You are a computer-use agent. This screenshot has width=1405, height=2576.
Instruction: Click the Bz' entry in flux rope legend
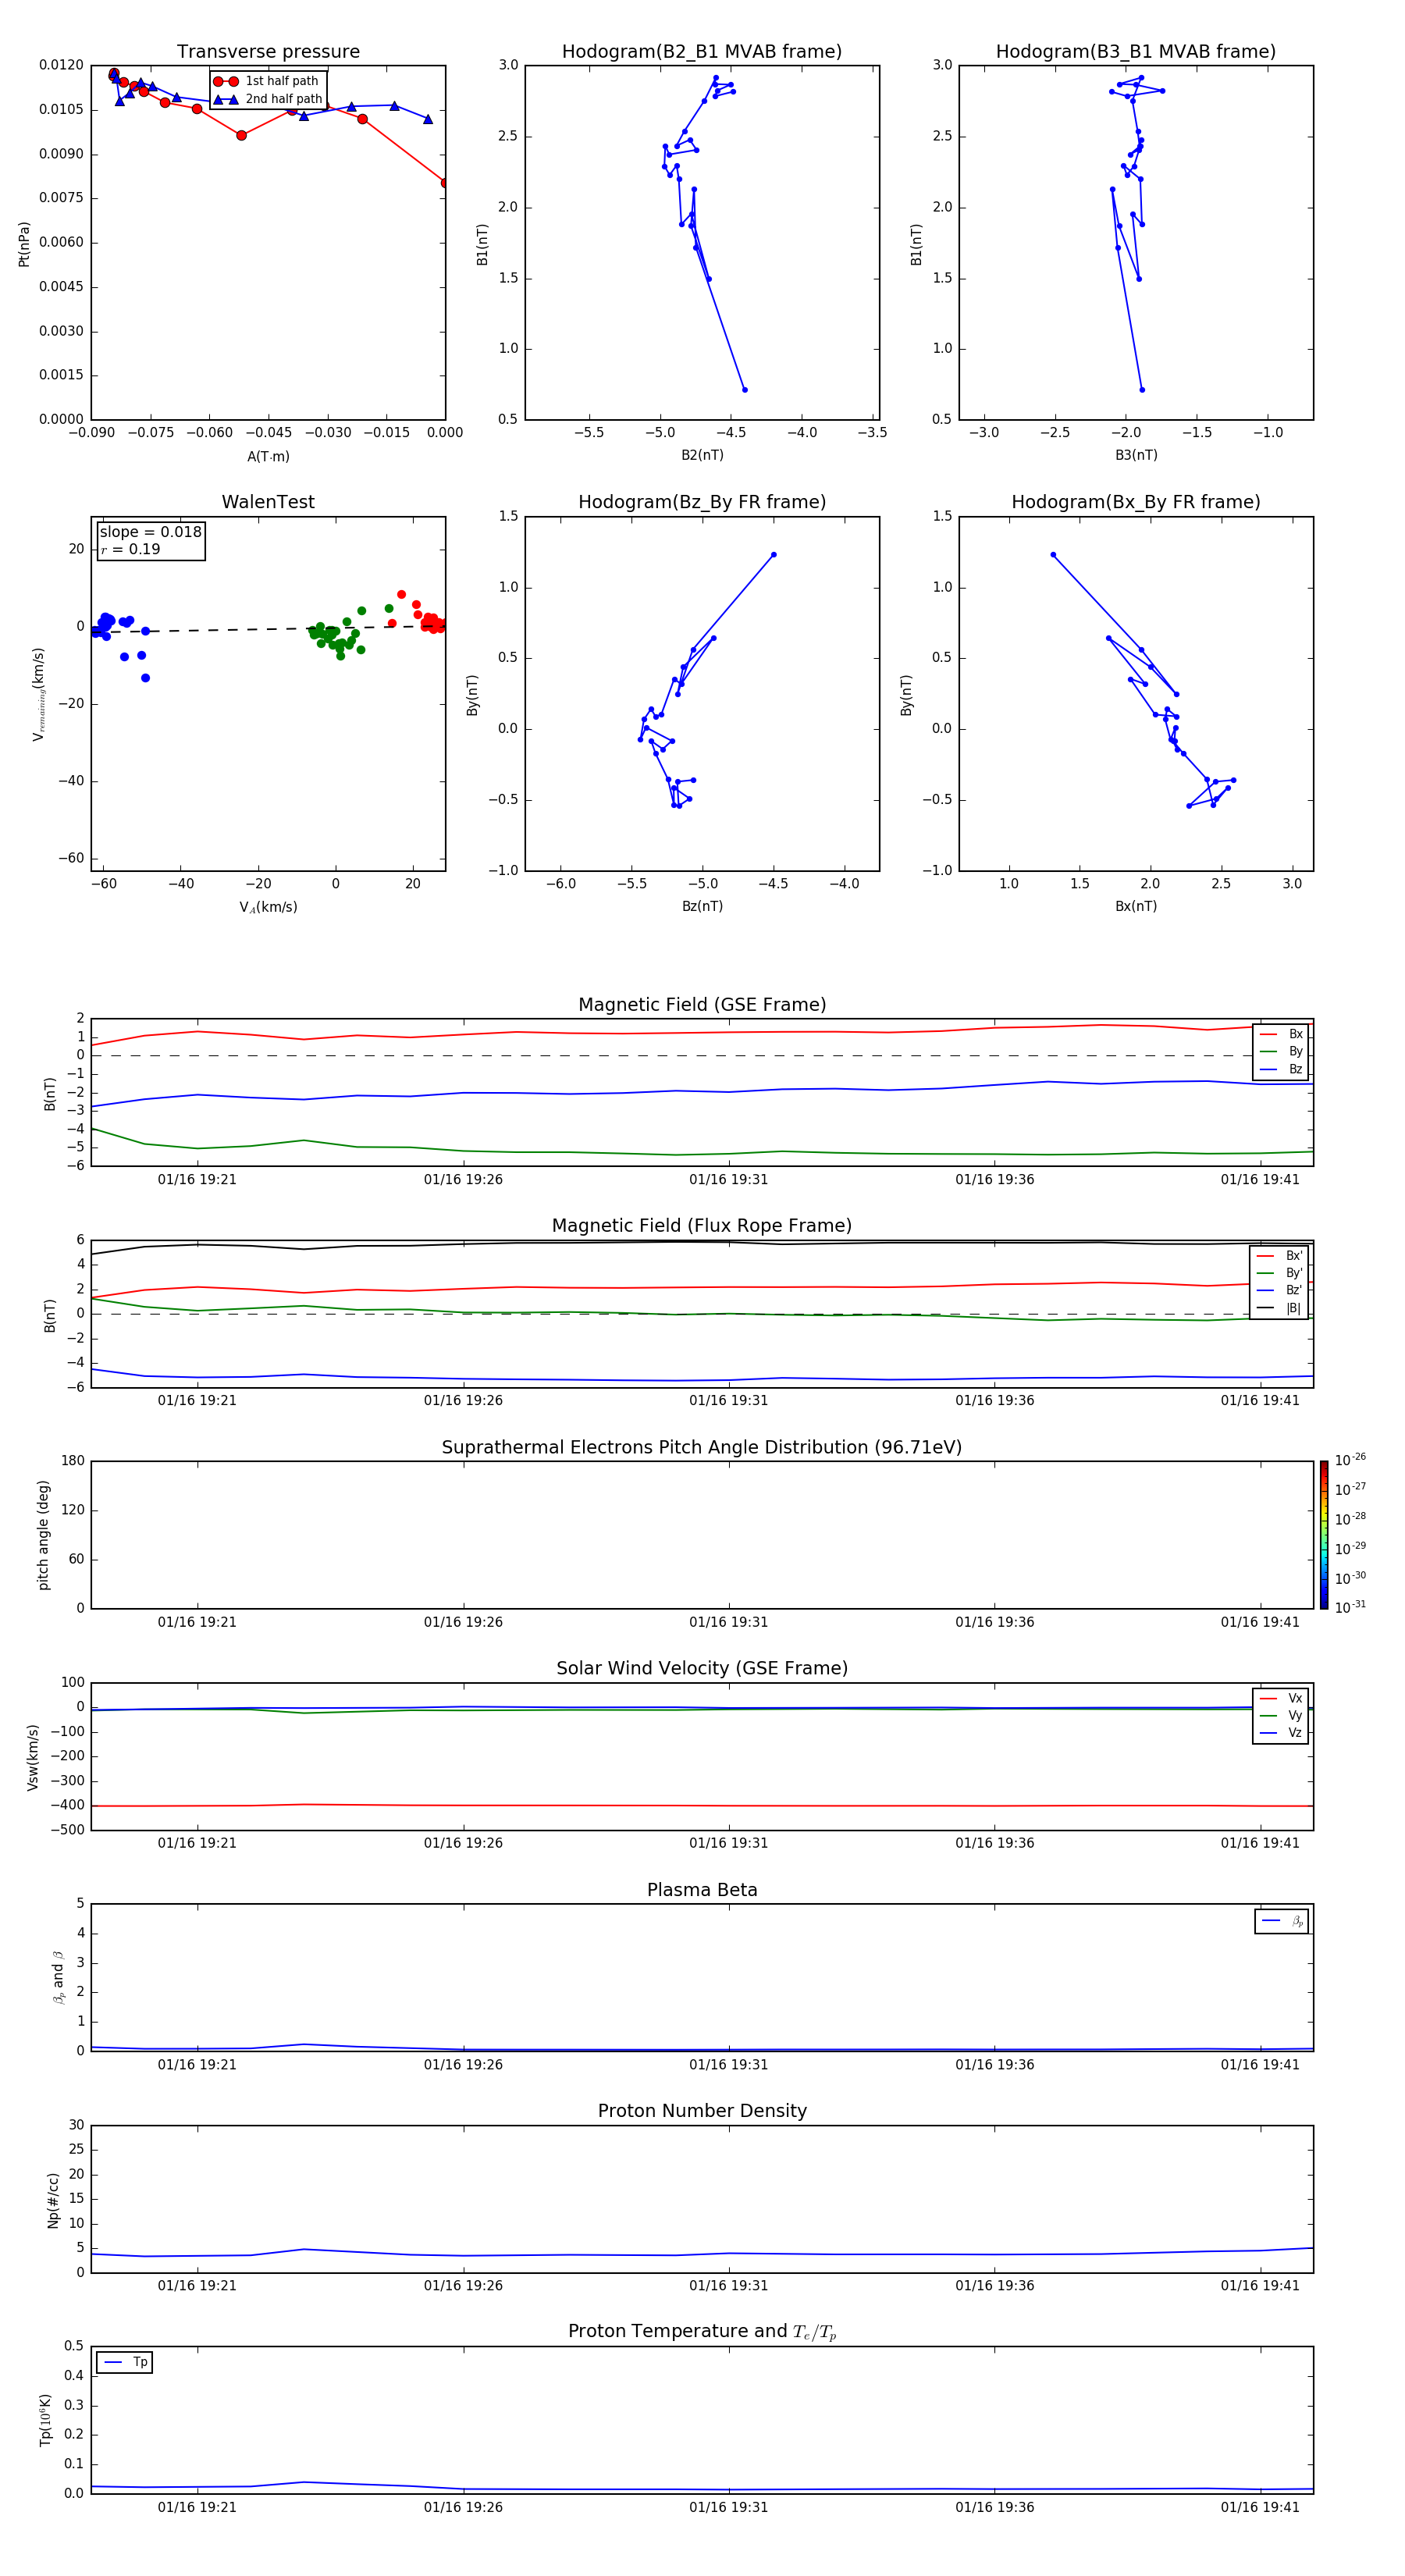(x=1279, y=1291)
